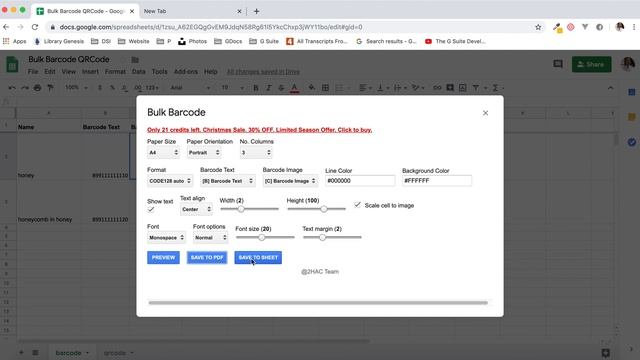Open the comments history icon
The height and width of the screenshot is (360, 640).
point(558,64)
